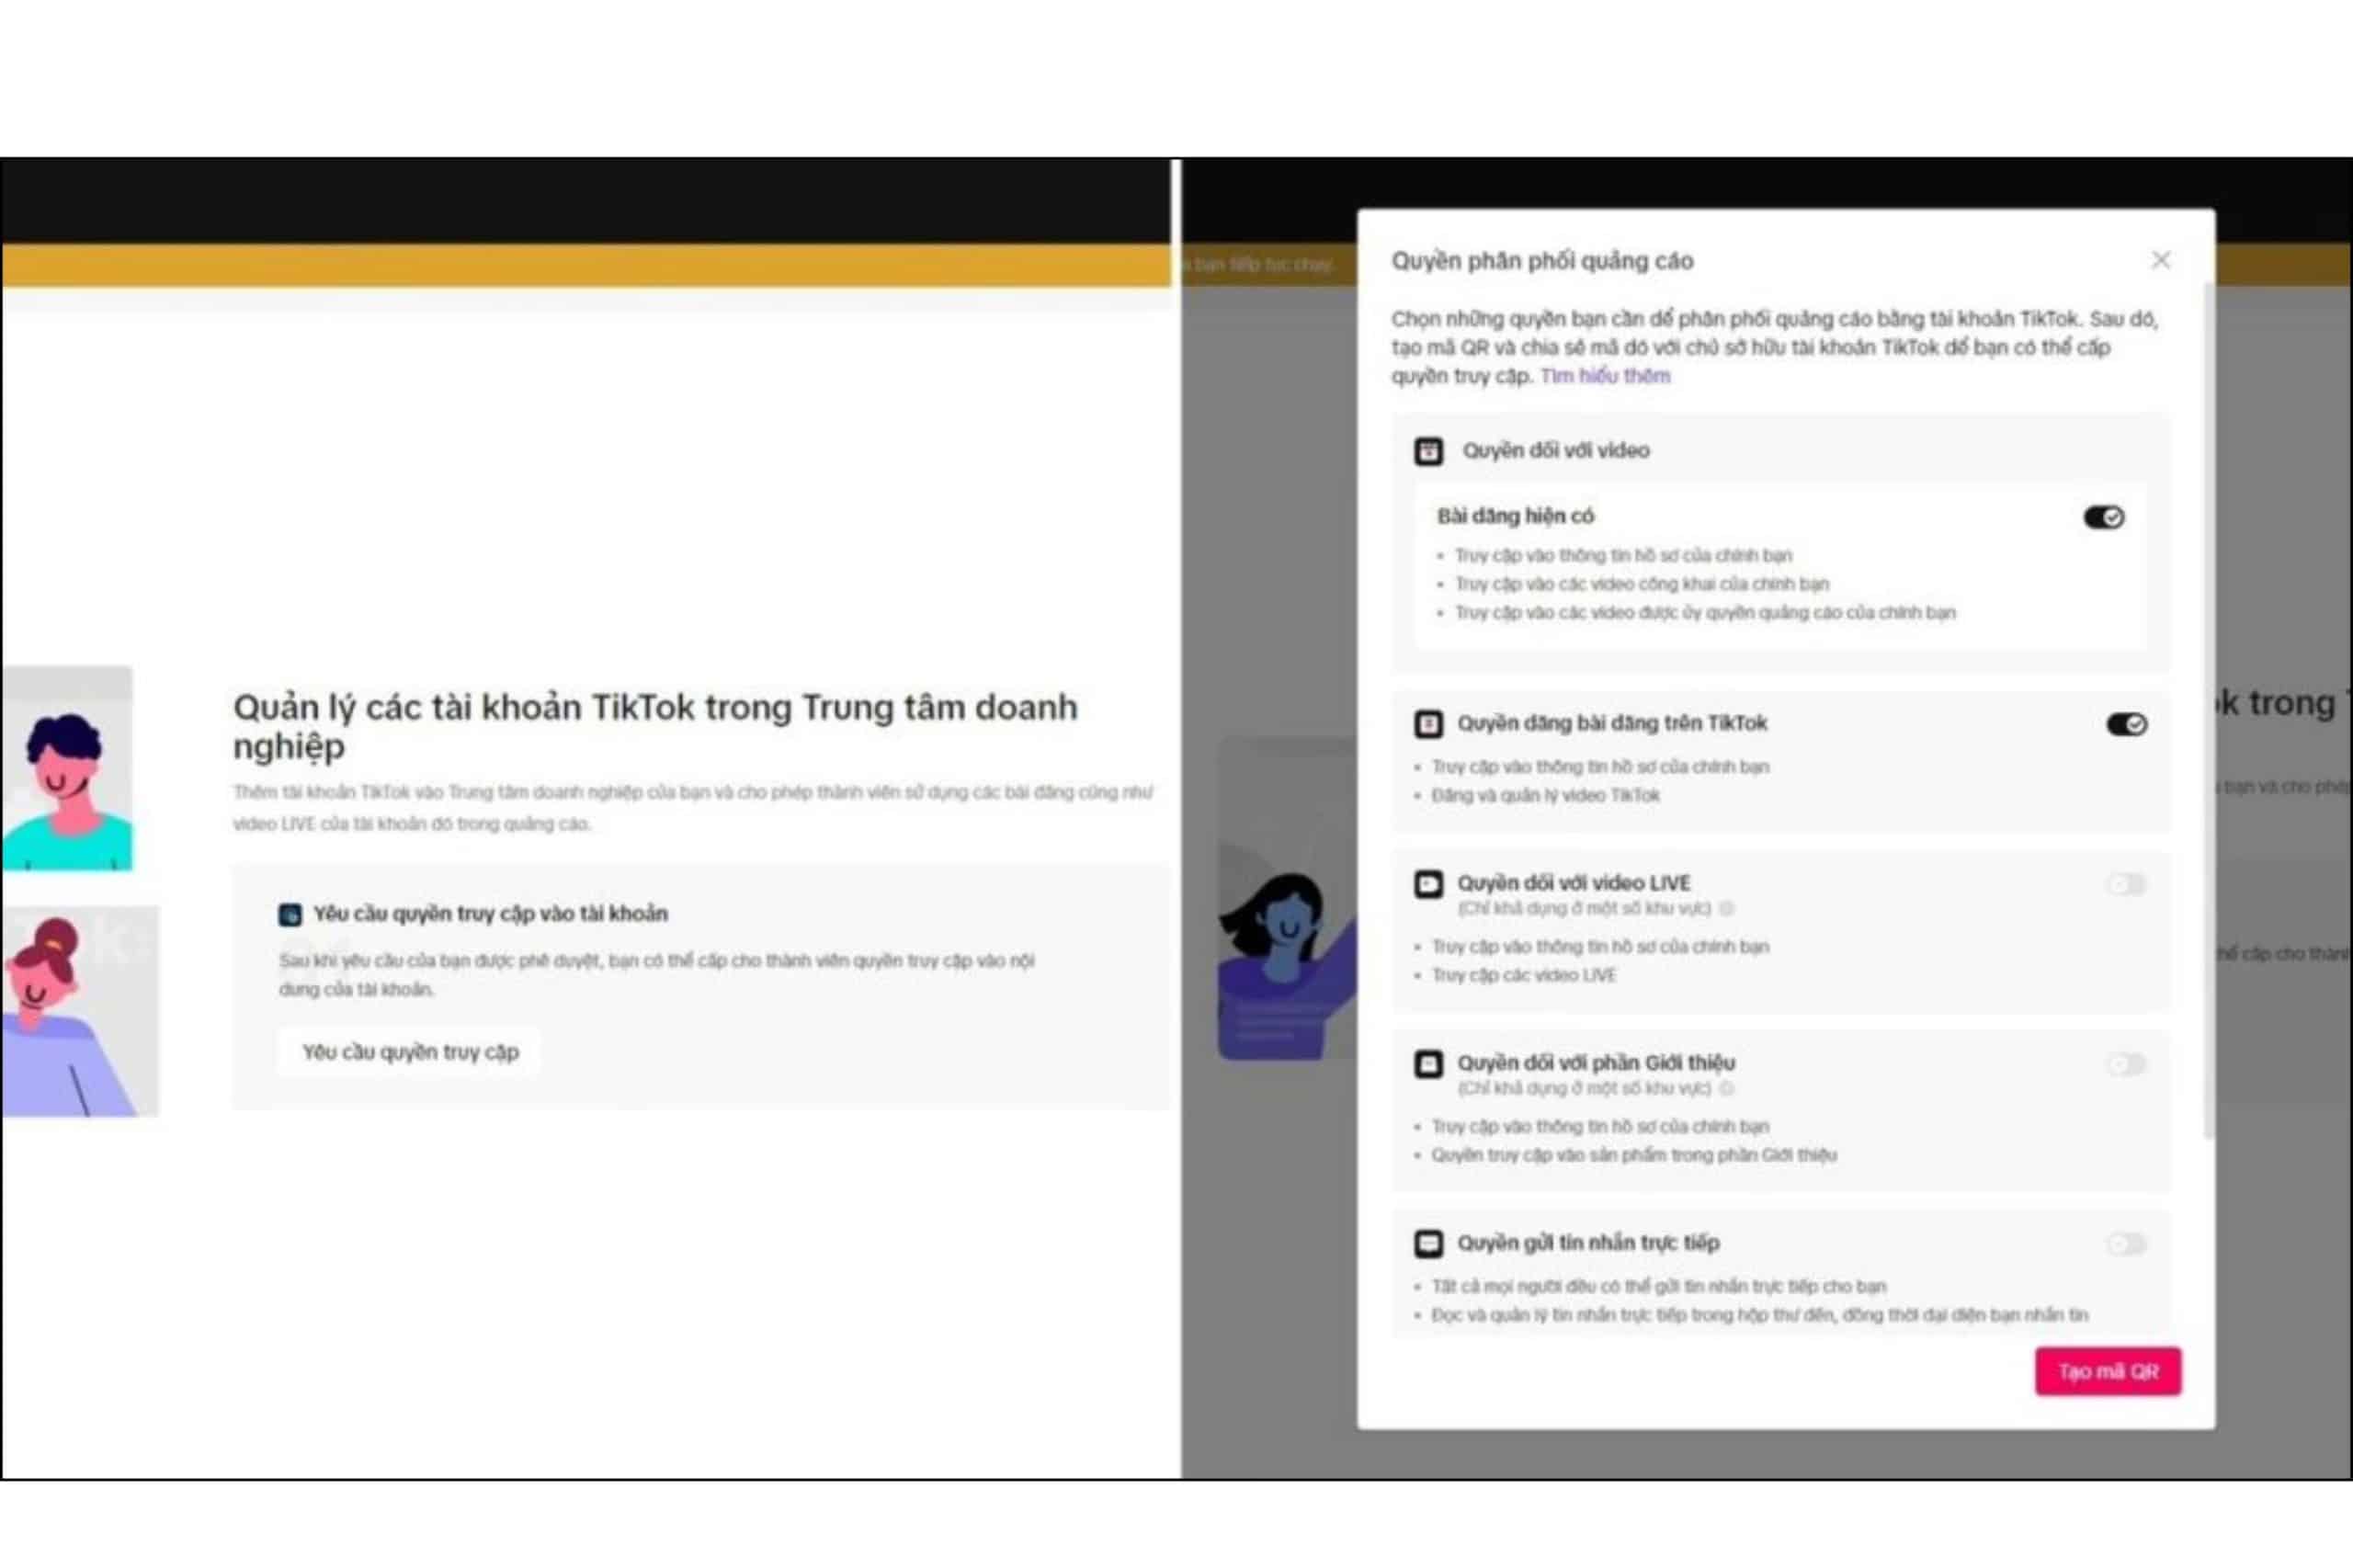Image resolution: width=2353 pixels, height=1568 pixels.
Task: Click the text Bài đăng hiện có
Action: click(x=1515, y=516)
